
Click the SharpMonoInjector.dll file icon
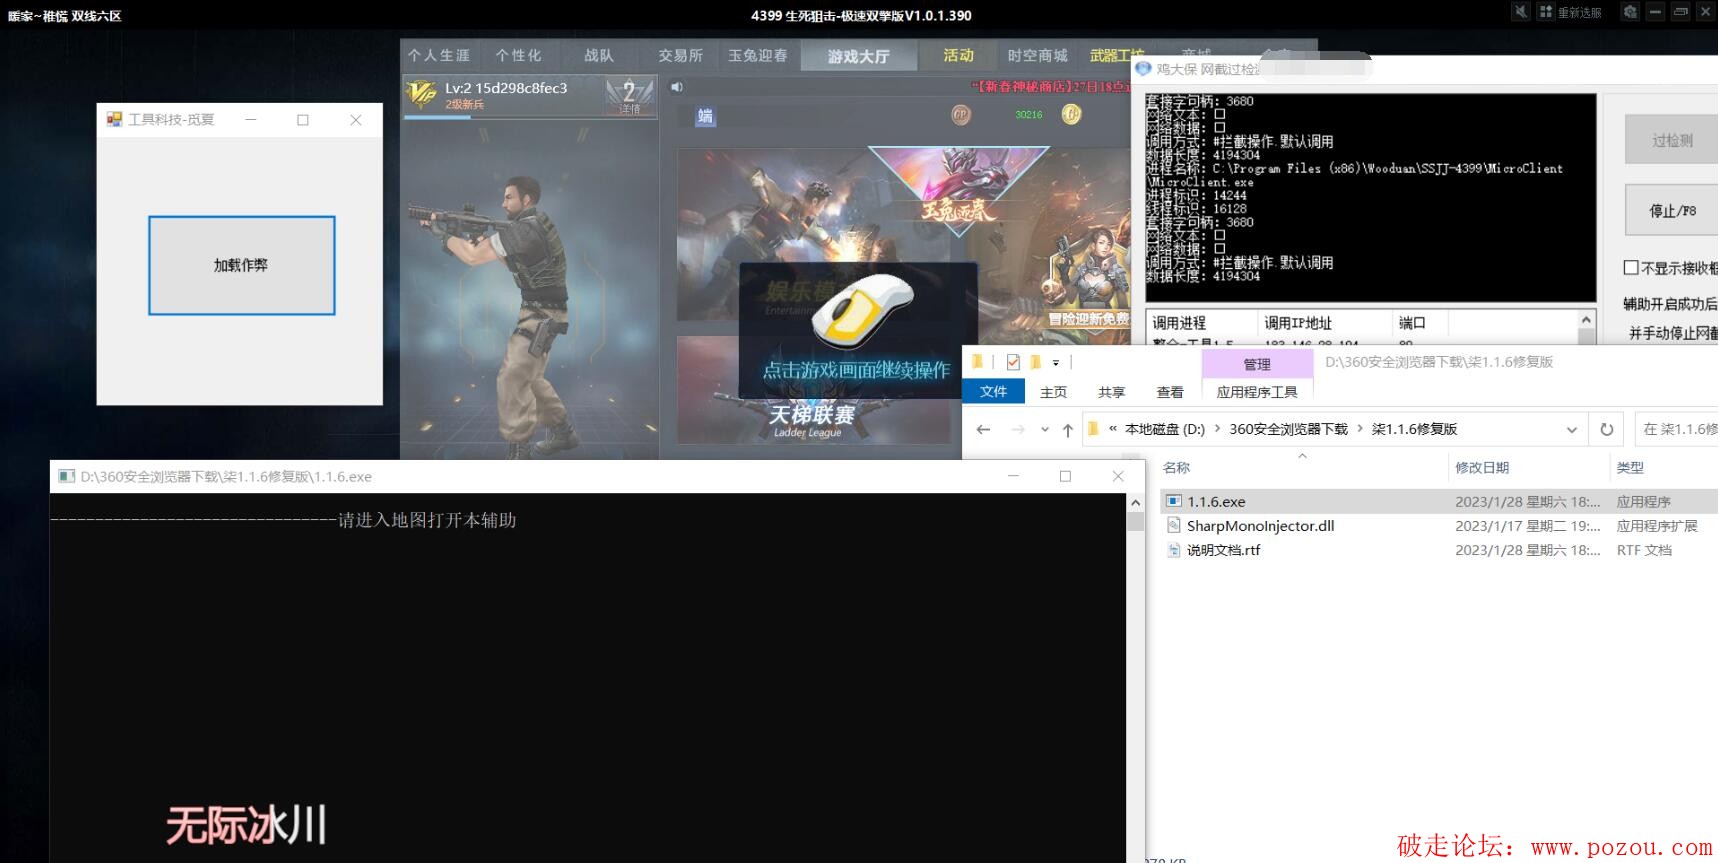pos(1174,525)
